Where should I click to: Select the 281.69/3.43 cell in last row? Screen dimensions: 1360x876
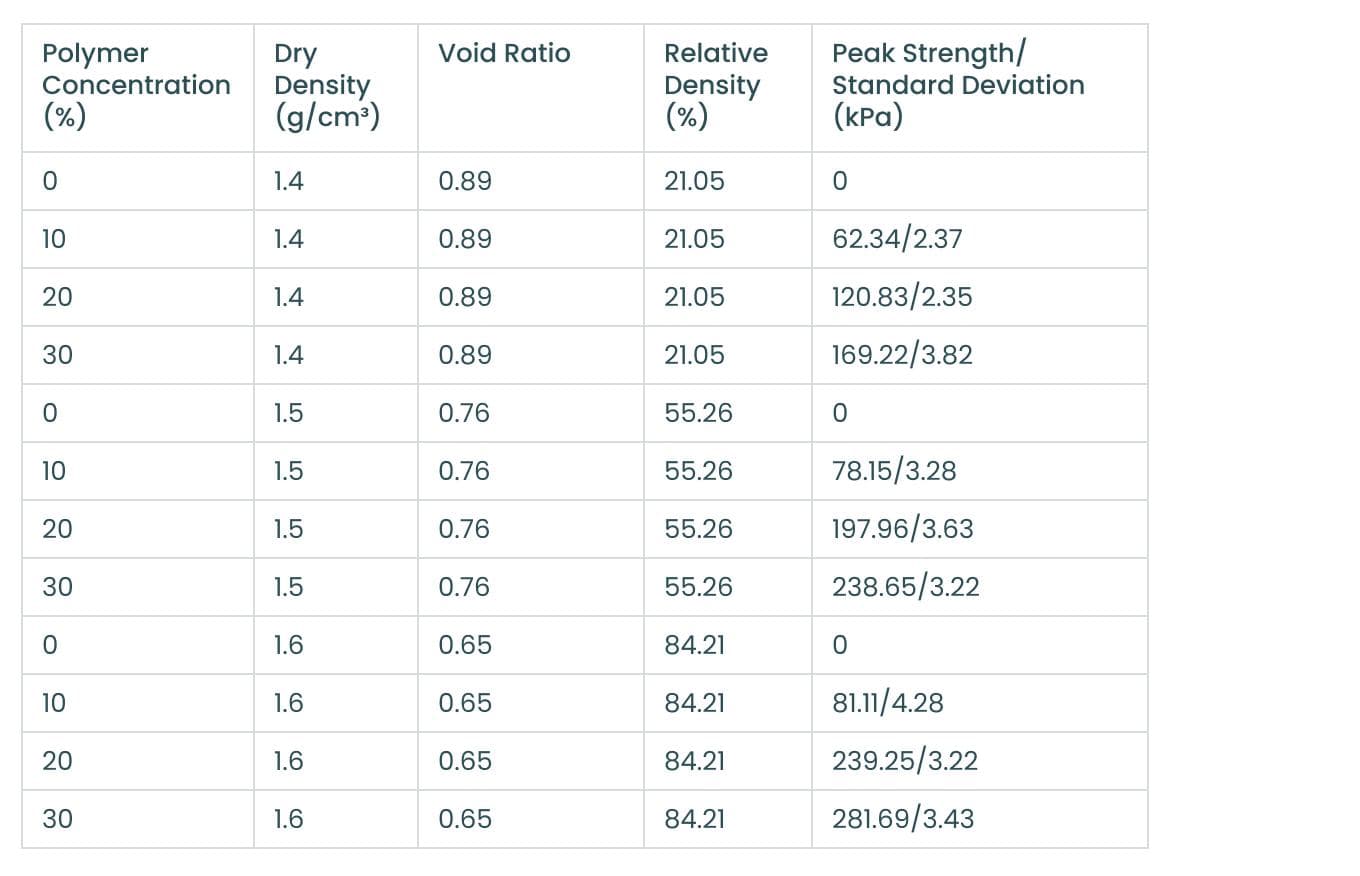click(903, 819)
